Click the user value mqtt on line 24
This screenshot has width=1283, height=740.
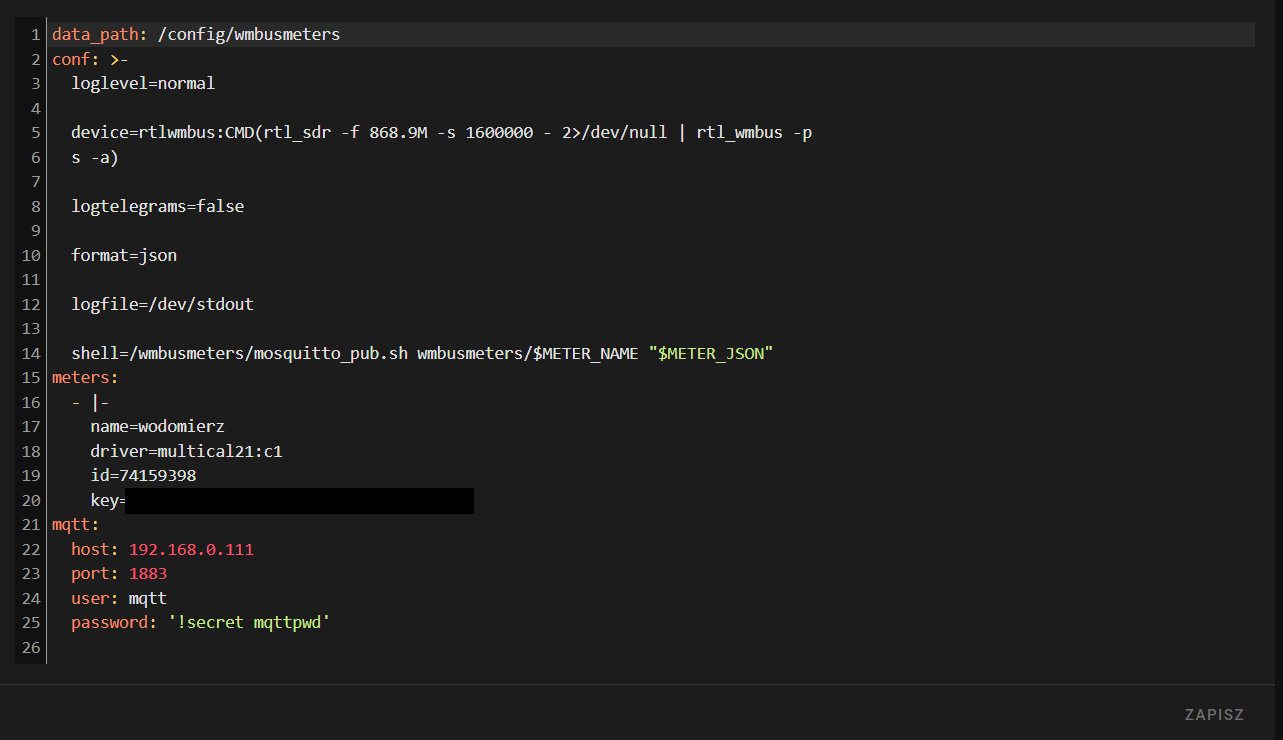coord(148,598)
